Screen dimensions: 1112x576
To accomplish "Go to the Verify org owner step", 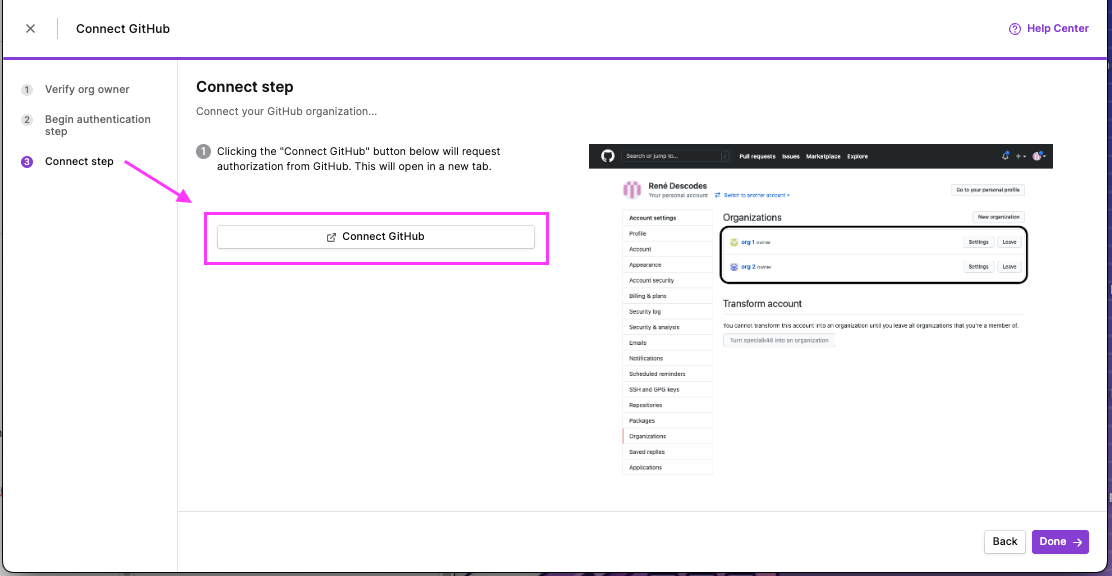I will point(76,89).
